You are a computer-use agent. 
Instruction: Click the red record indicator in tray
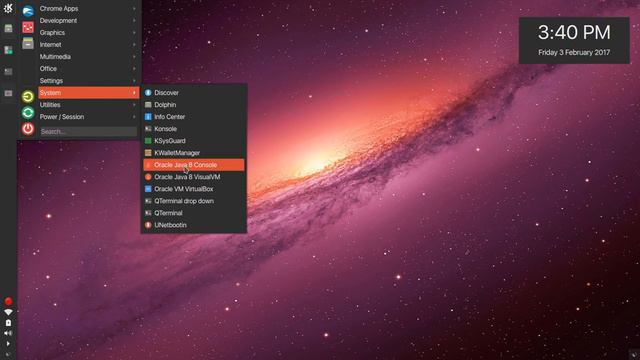(x=8, y=301)
